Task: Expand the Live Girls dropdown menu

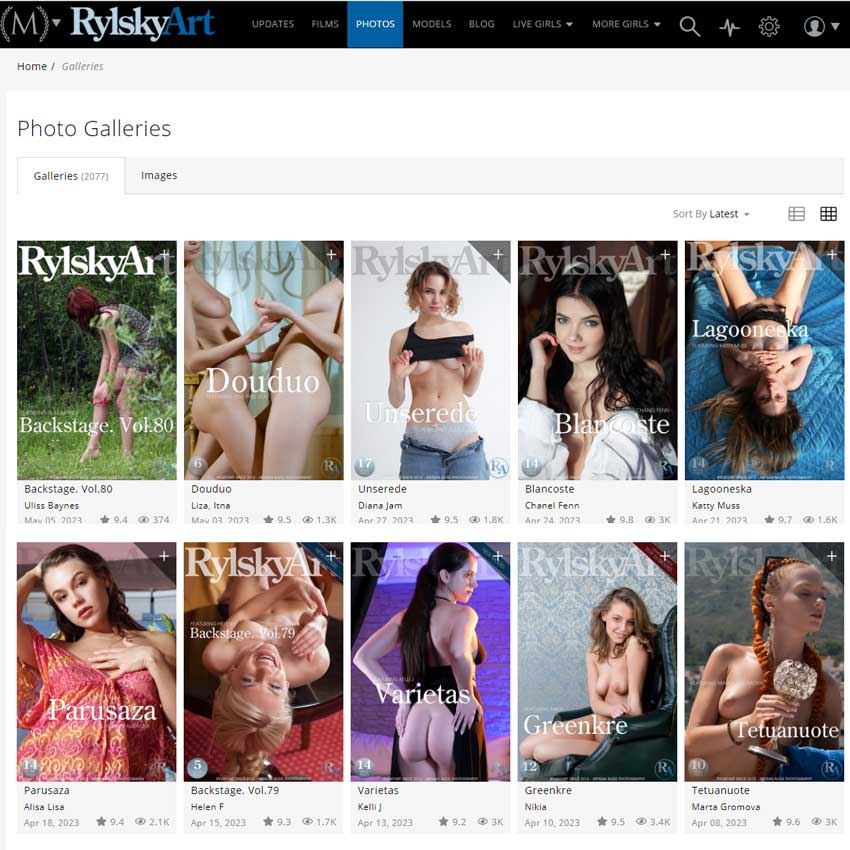Action: point(543,24)
